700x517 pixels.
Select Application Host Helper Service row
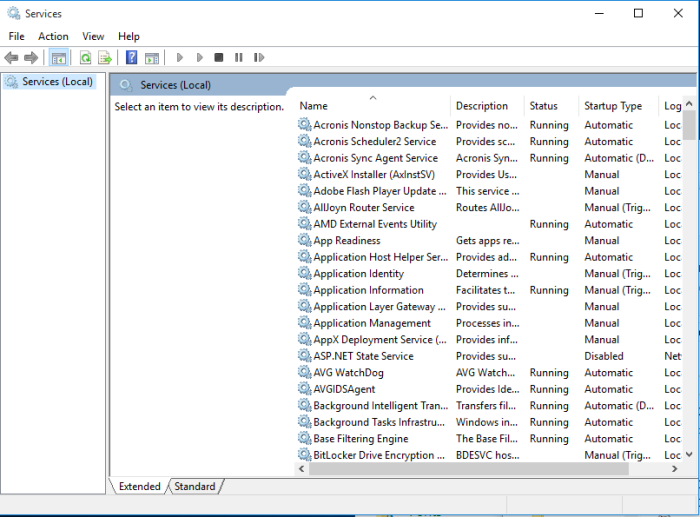click(x=490, y=257)
